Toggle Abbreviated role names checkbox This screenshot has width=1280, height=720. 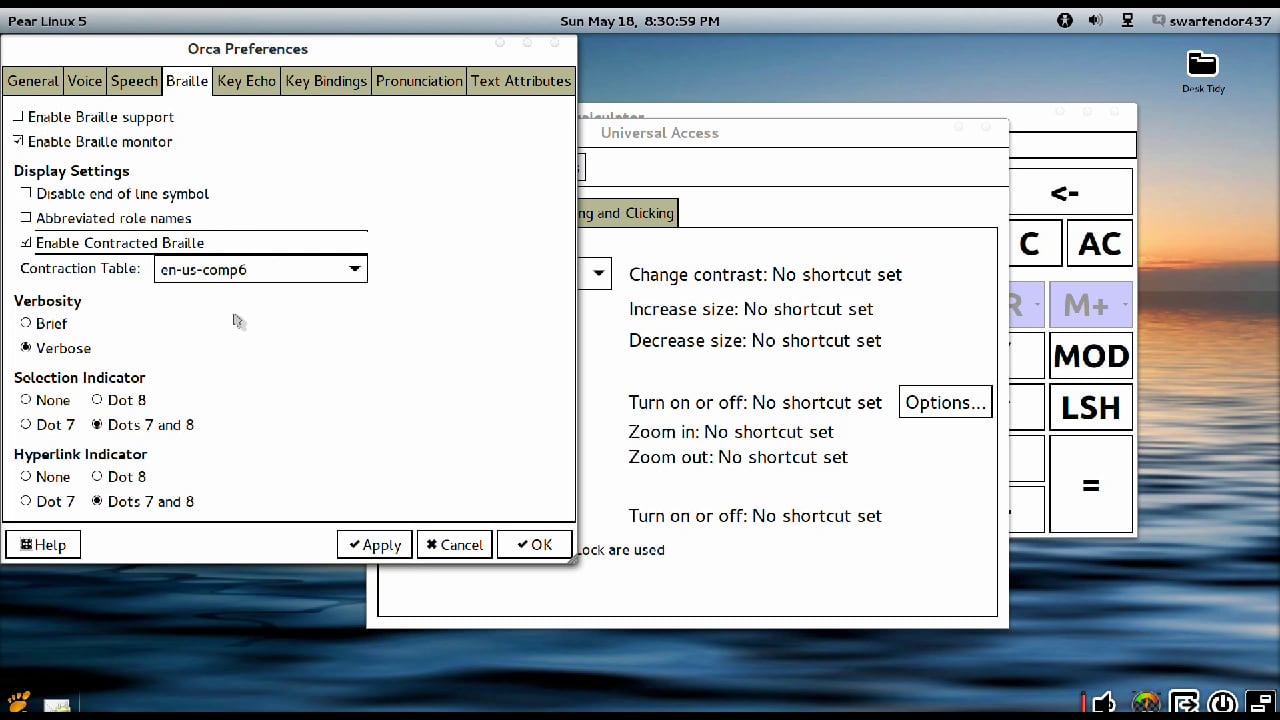26,218
